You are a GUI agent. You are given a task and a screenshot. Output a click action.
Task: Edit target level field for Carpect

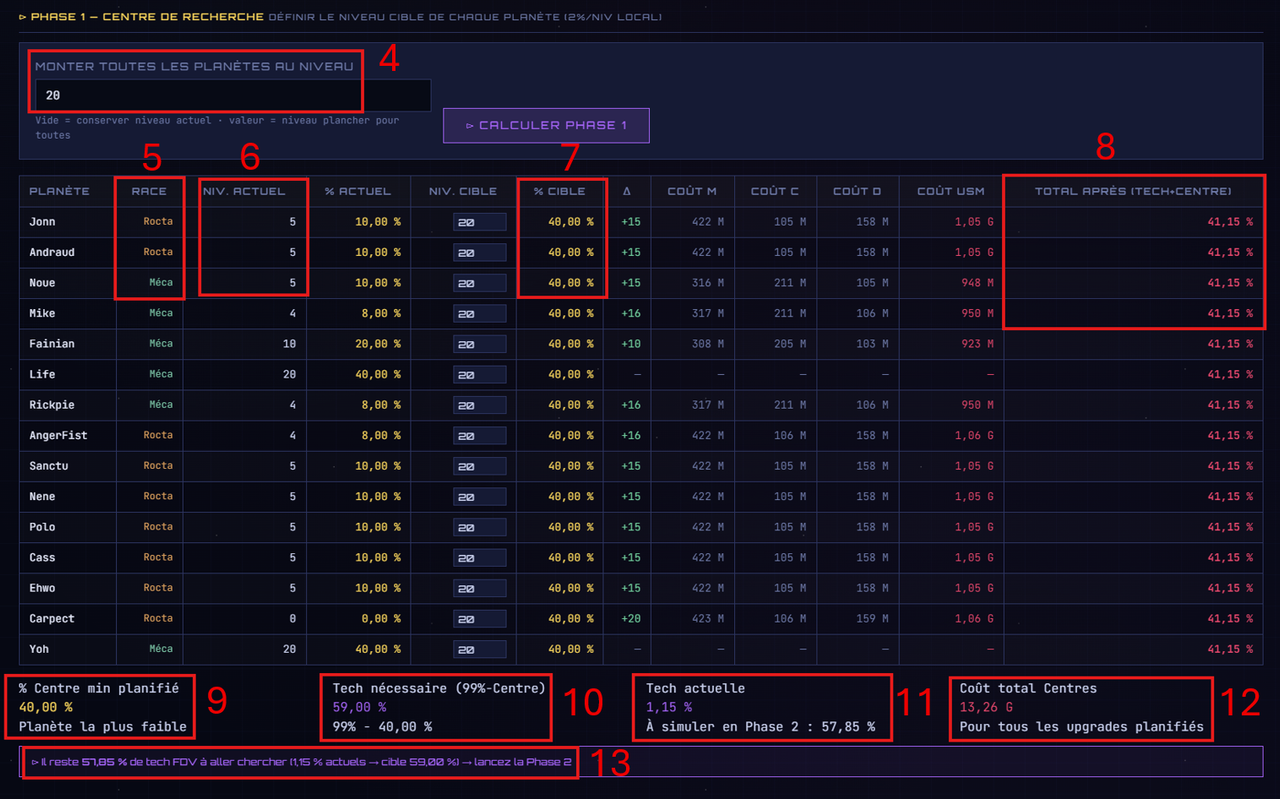[x=480, y=619]
